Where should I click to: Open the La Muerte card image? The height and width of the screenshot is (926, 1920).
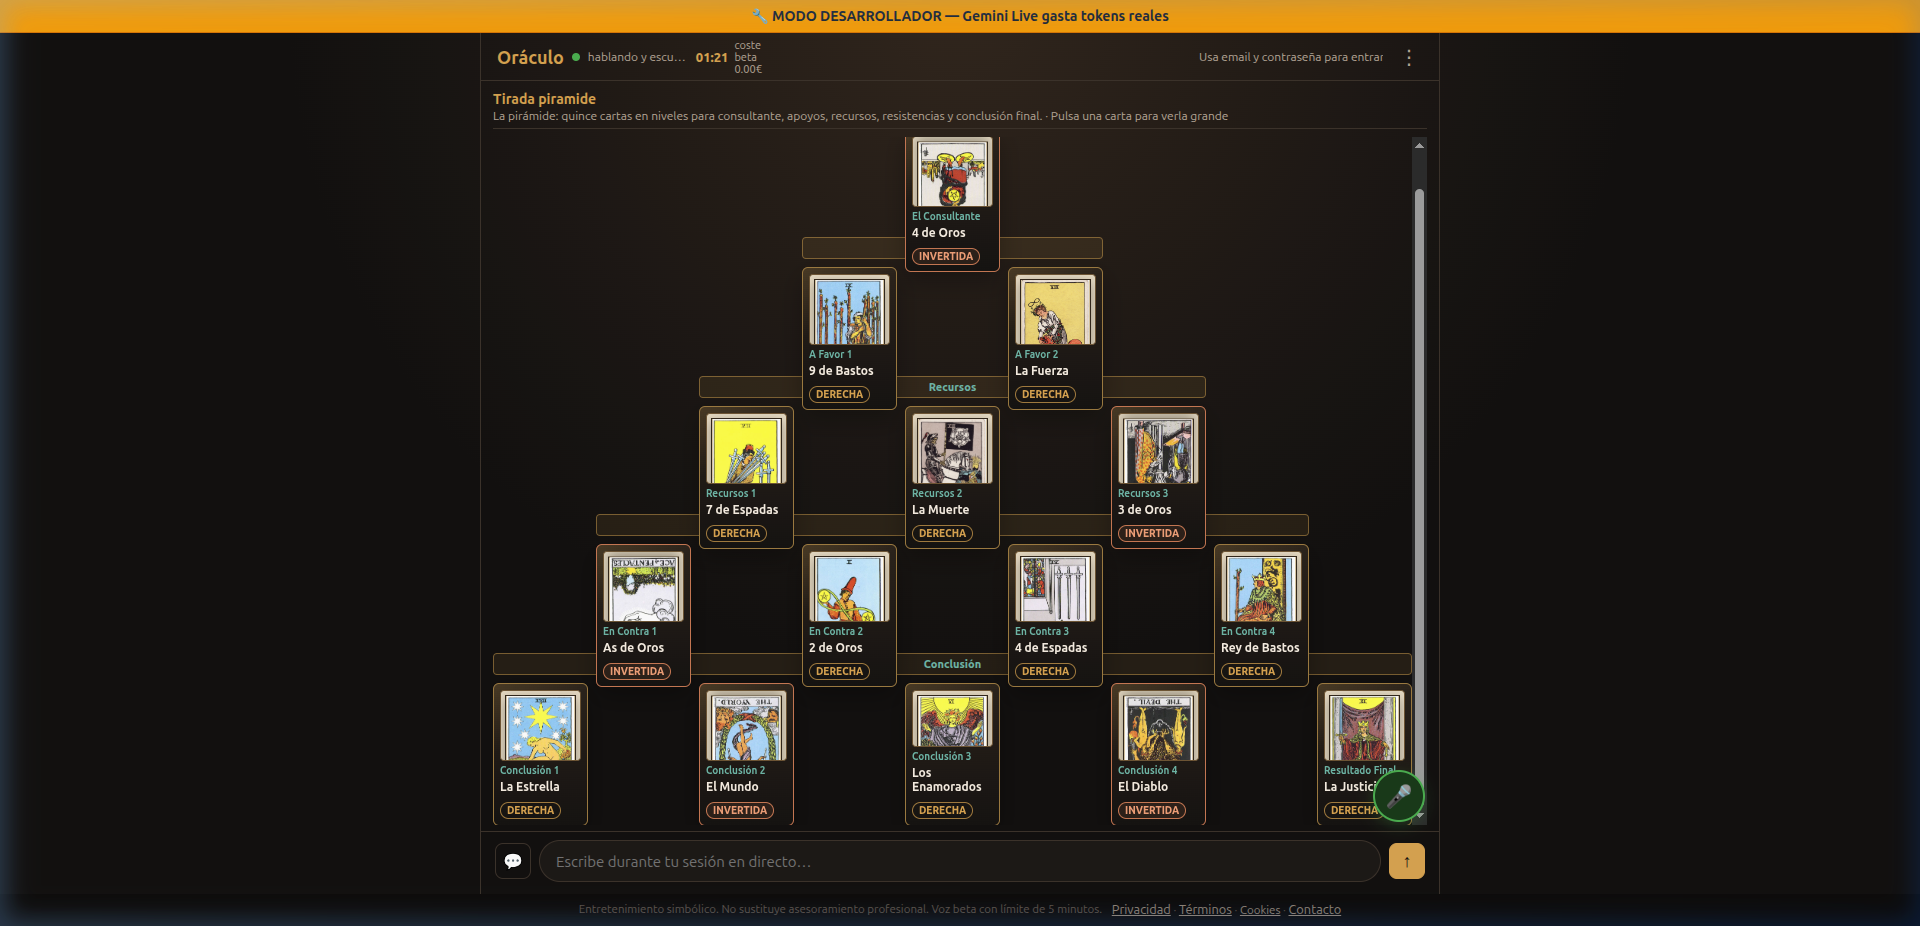[x=952, y=449]
